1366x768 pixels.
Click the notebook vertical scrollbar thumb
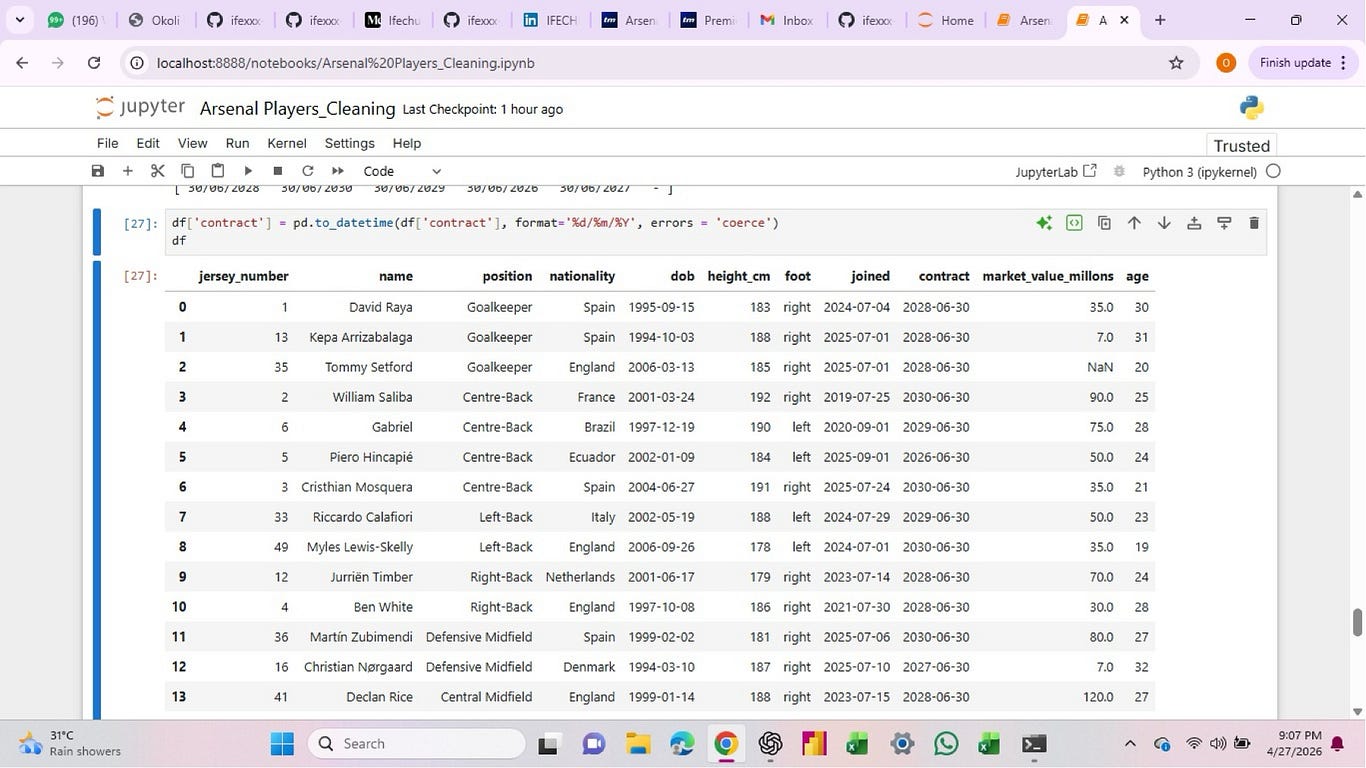point(1357,621)
